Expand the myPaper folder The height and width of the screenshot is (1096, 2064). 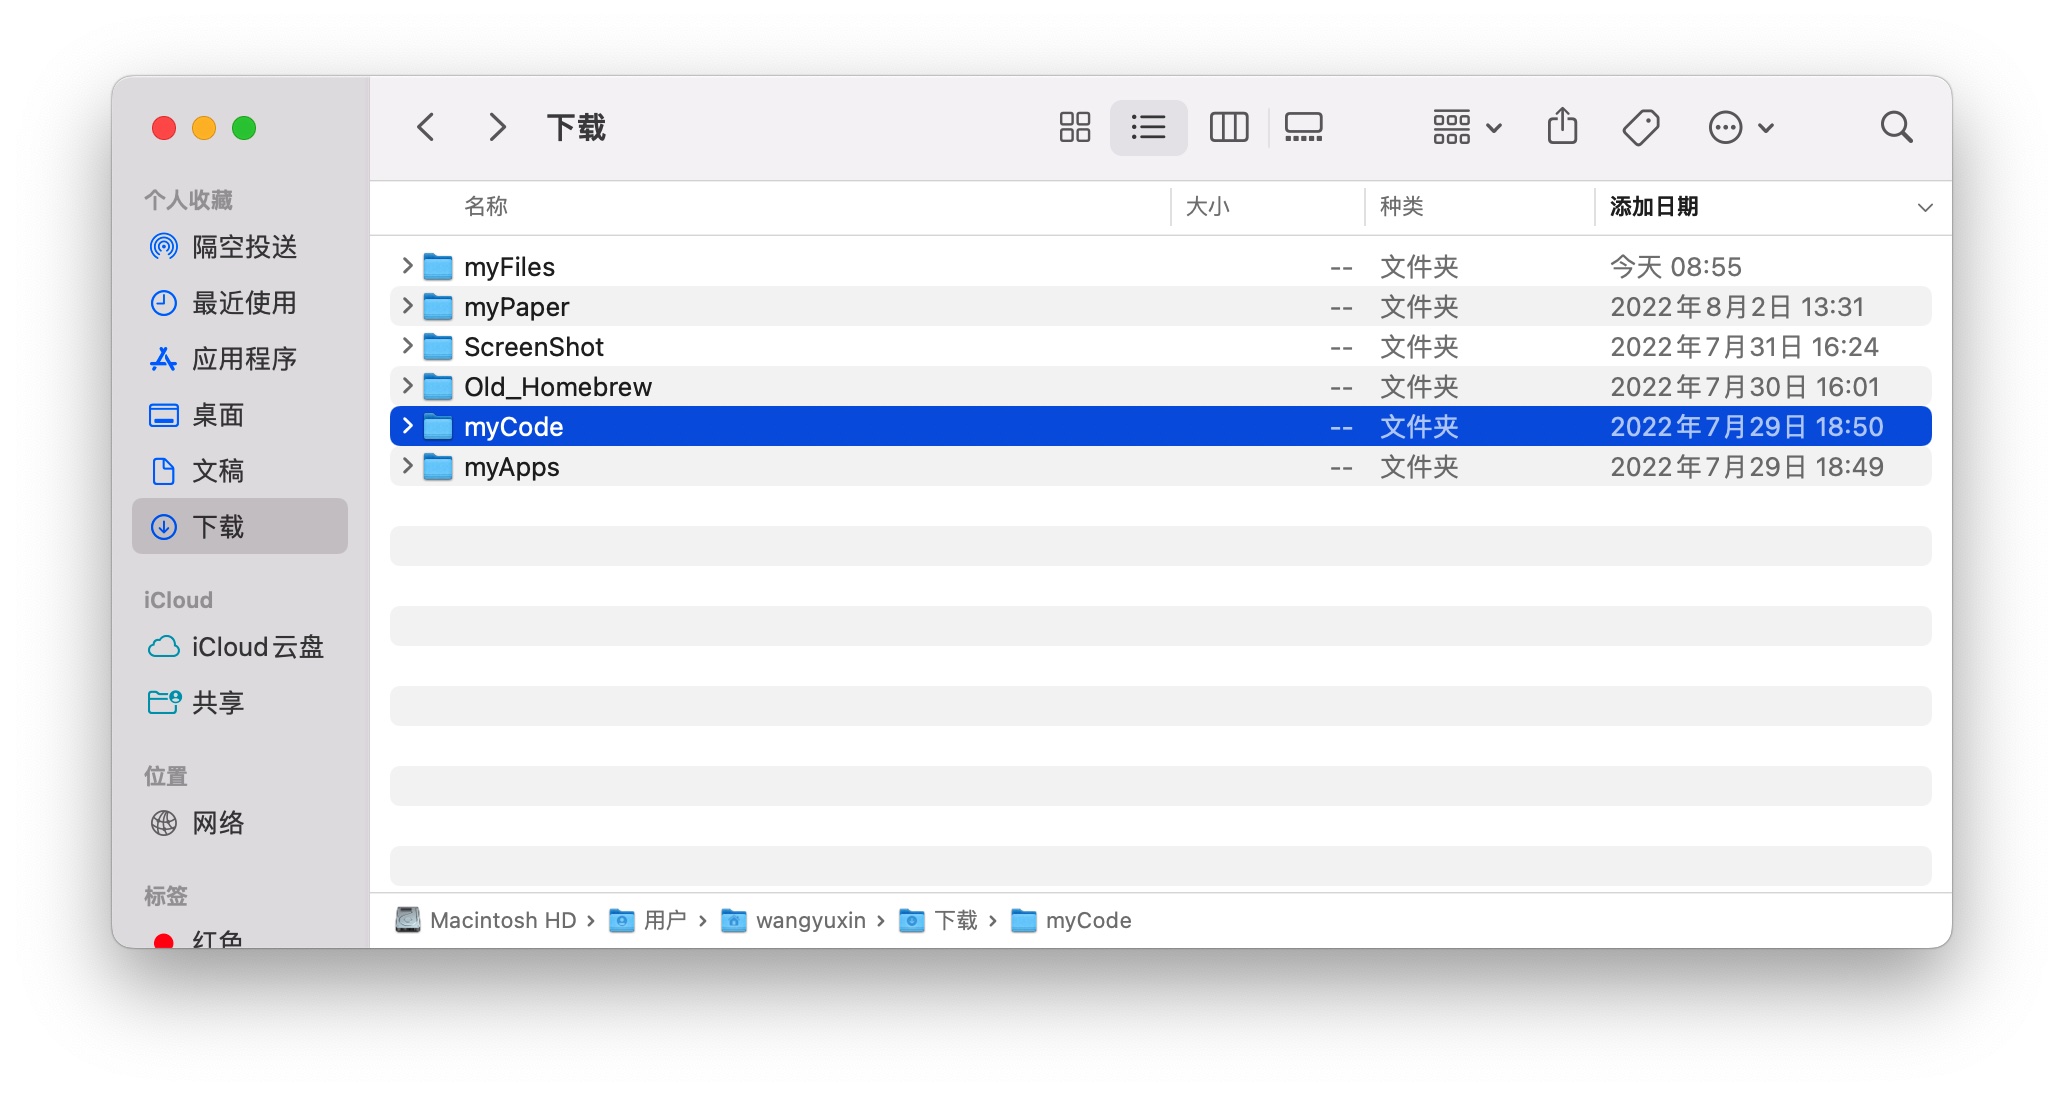pos(407,306)
